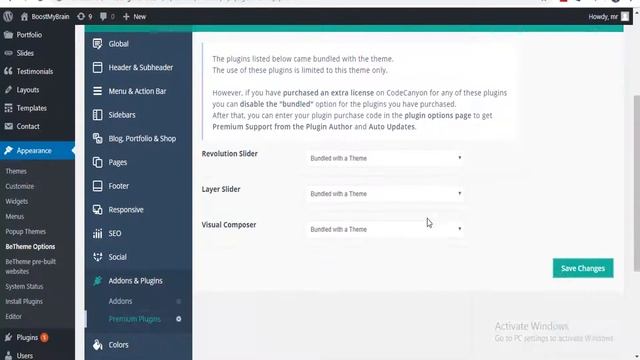Click the Colors paint bucket icon
The height and width of the screenshot is (360, 640).
coord(97,344)
